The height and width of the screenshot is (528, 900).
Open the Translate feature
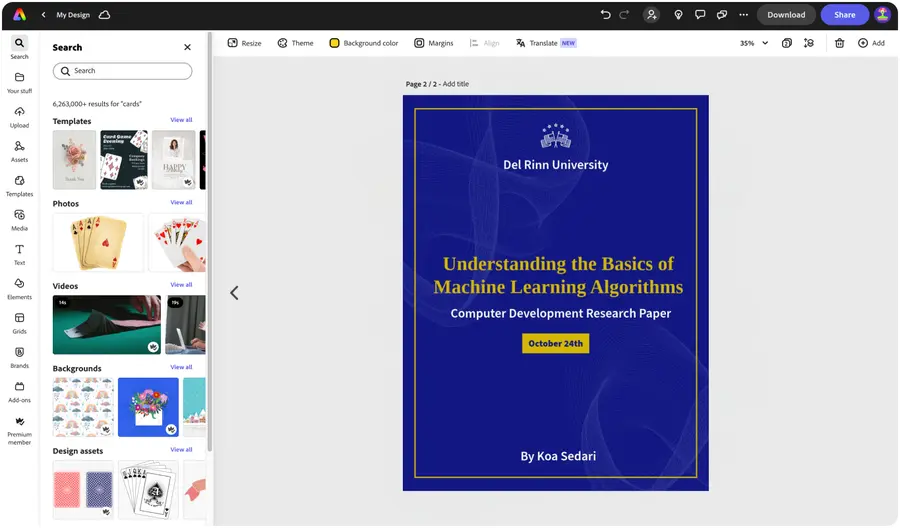(x=546, y=43)
